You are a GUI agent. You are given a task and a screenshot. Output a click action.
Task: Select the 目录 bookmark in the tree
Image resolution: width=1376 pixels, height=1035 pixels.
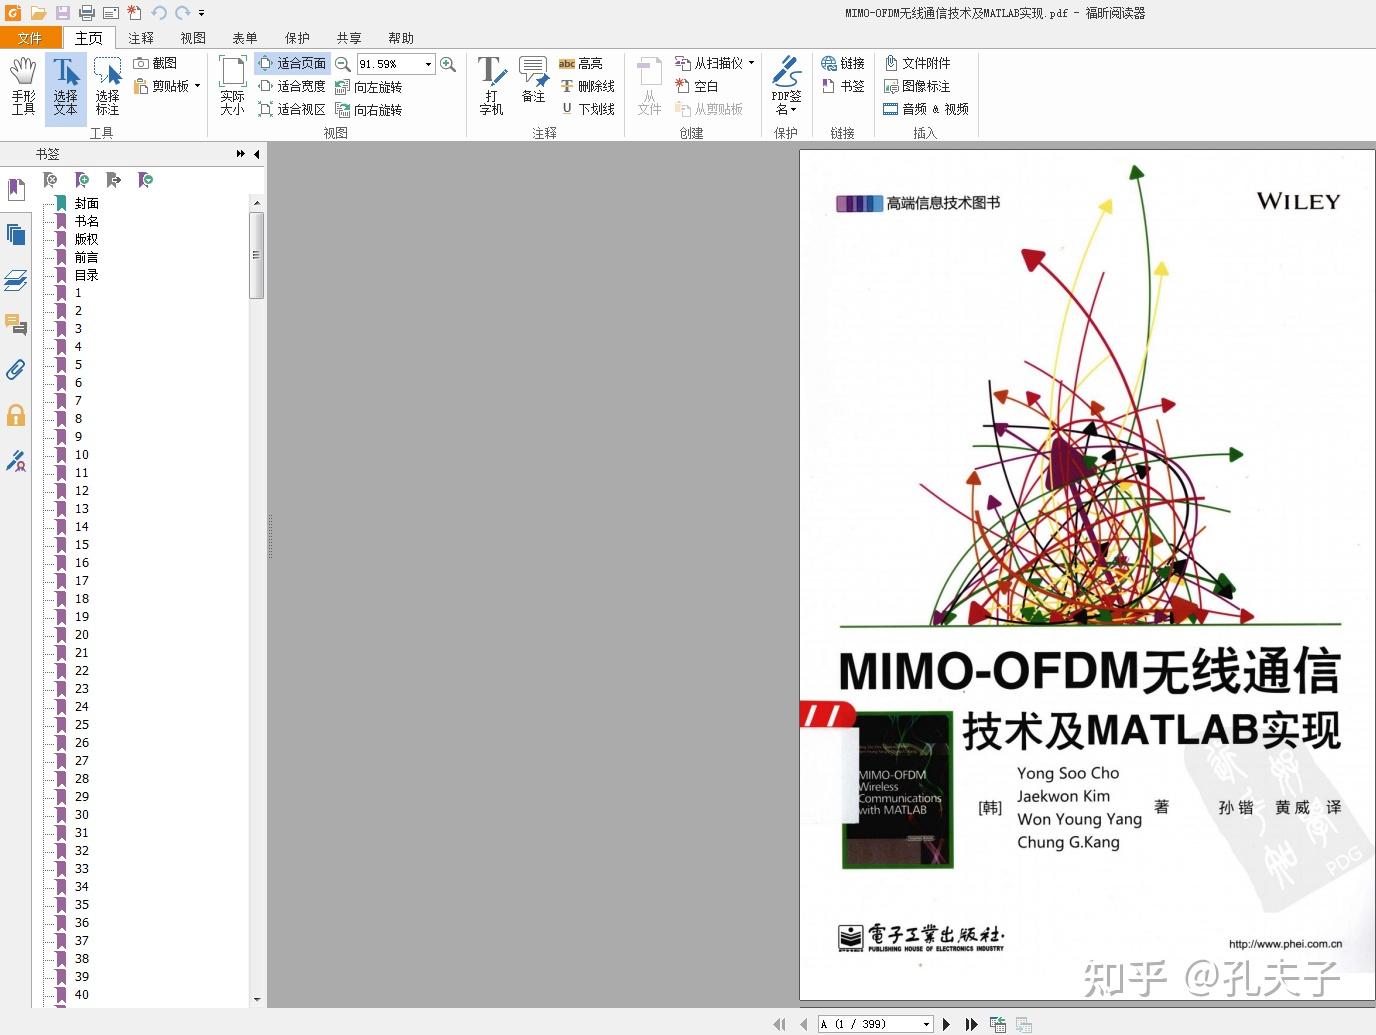pyautogui.click(x=86, y=275)
